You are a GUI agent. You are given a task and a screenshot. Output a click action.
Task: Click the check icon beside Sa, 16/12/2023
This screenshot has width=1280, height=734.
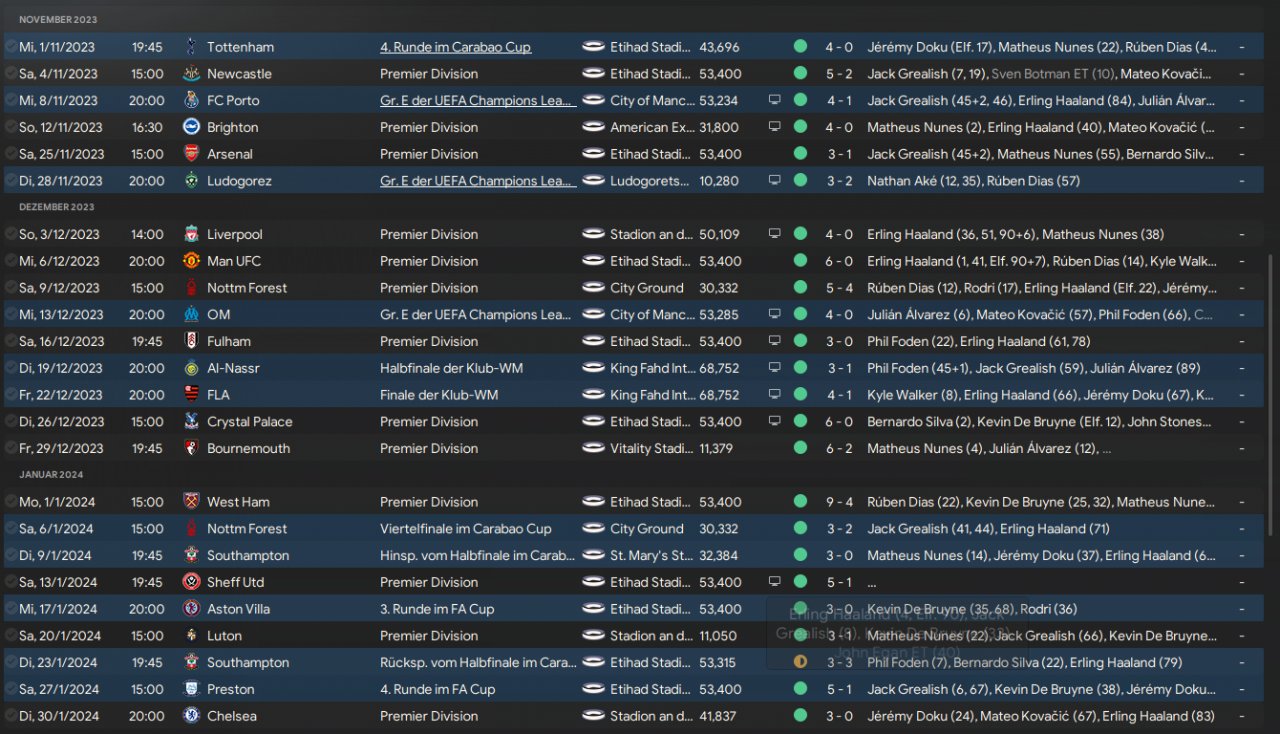(10, 341)
